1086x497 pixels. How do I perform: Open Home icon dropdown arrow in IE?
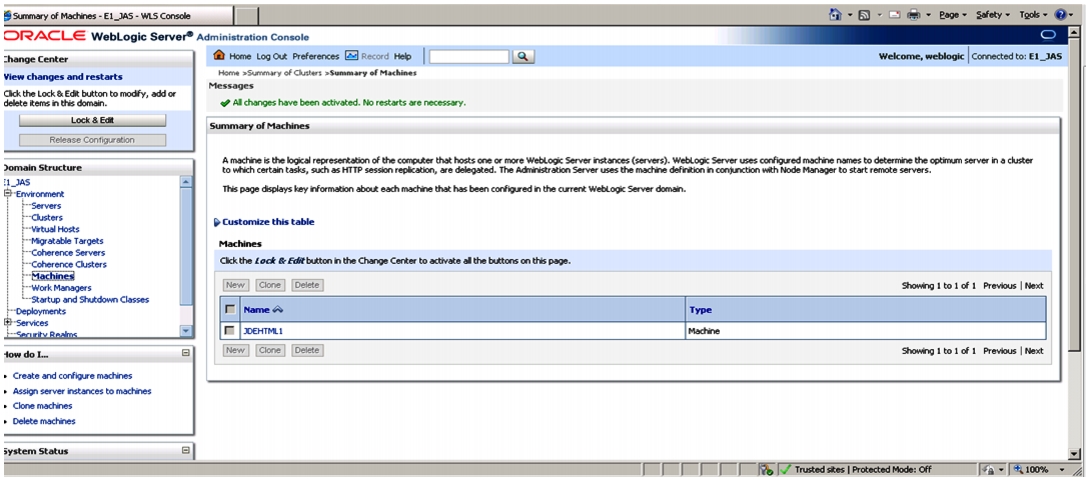[849, 15]
